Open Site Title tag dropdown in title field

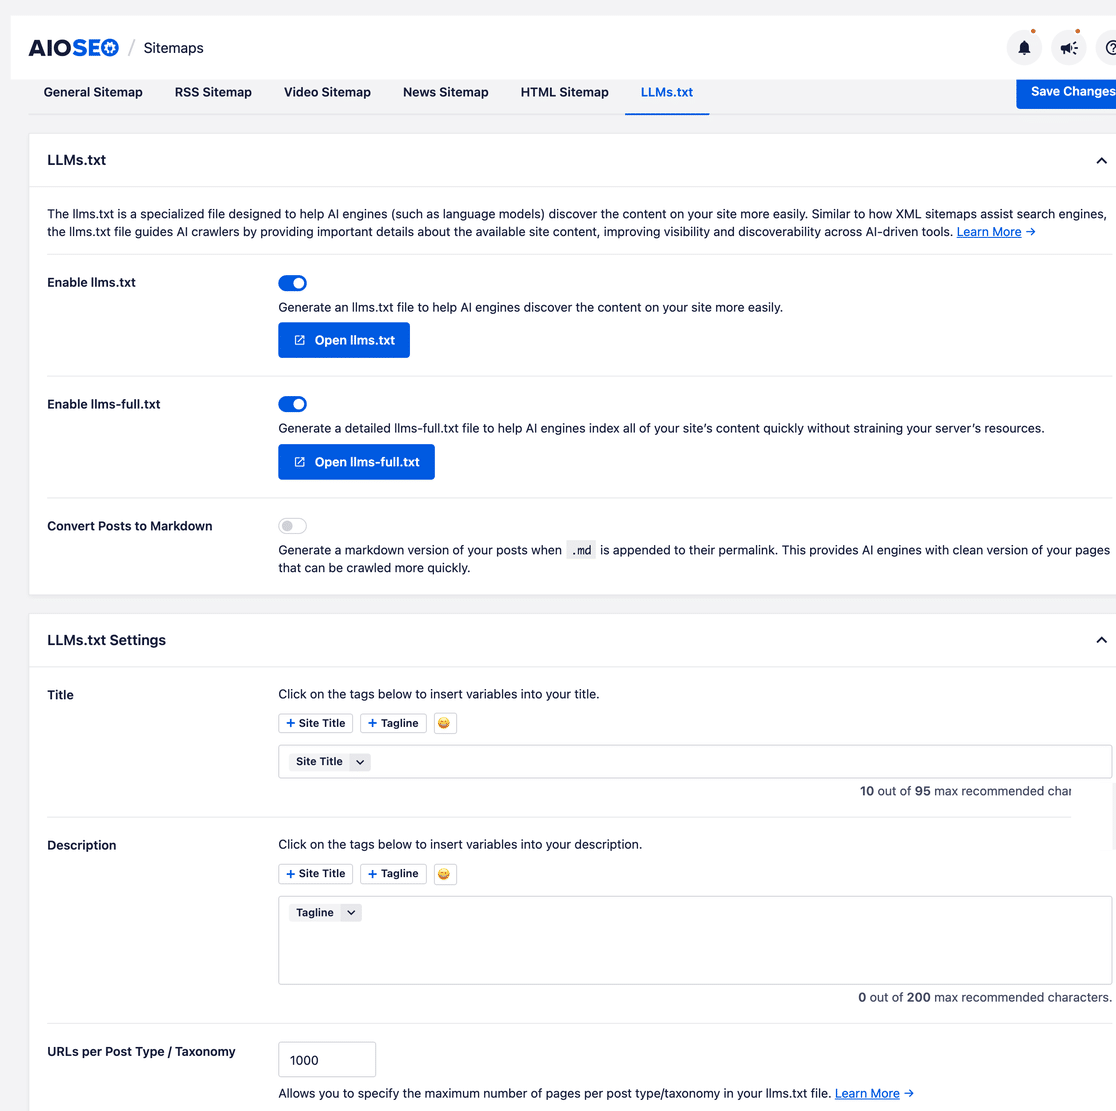coord(361,762)
